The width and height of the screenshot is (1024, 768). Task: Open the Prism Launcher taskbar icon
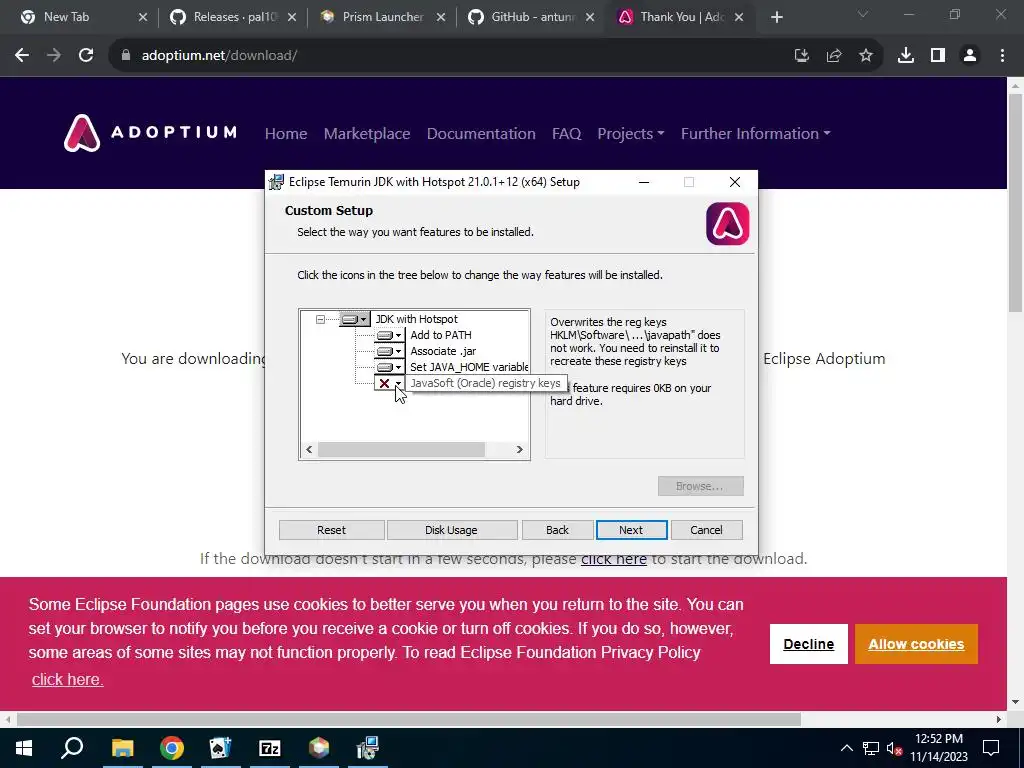[x=319, y=748]
